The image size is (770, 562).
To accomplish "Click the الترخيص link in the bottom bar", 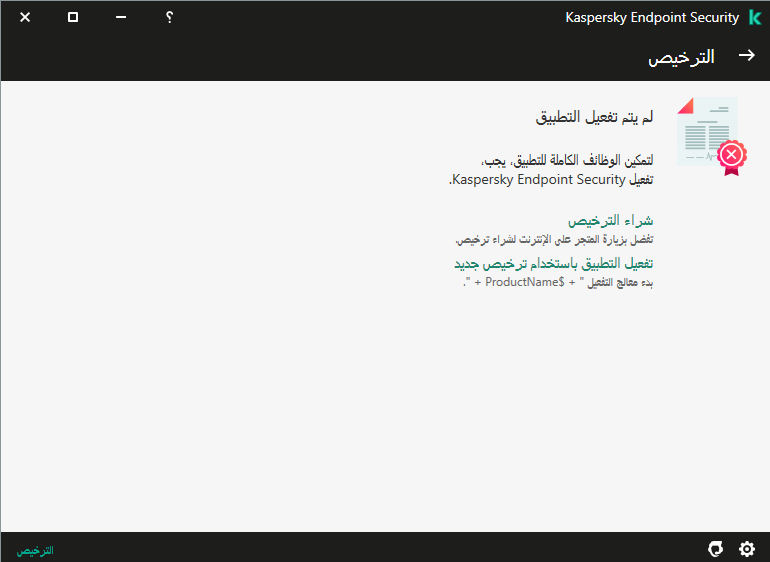I will point(35,551).
